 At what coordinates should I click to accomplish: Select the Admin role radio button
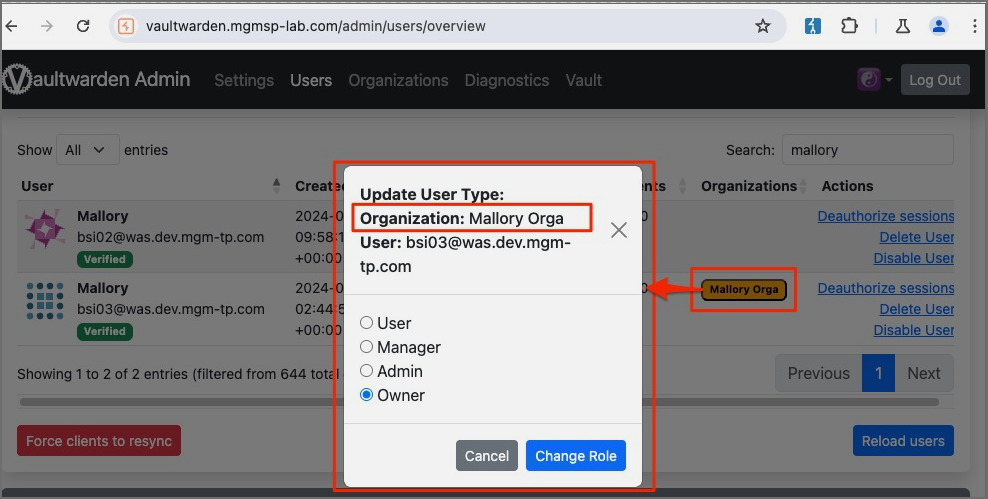tap(366, 371)
